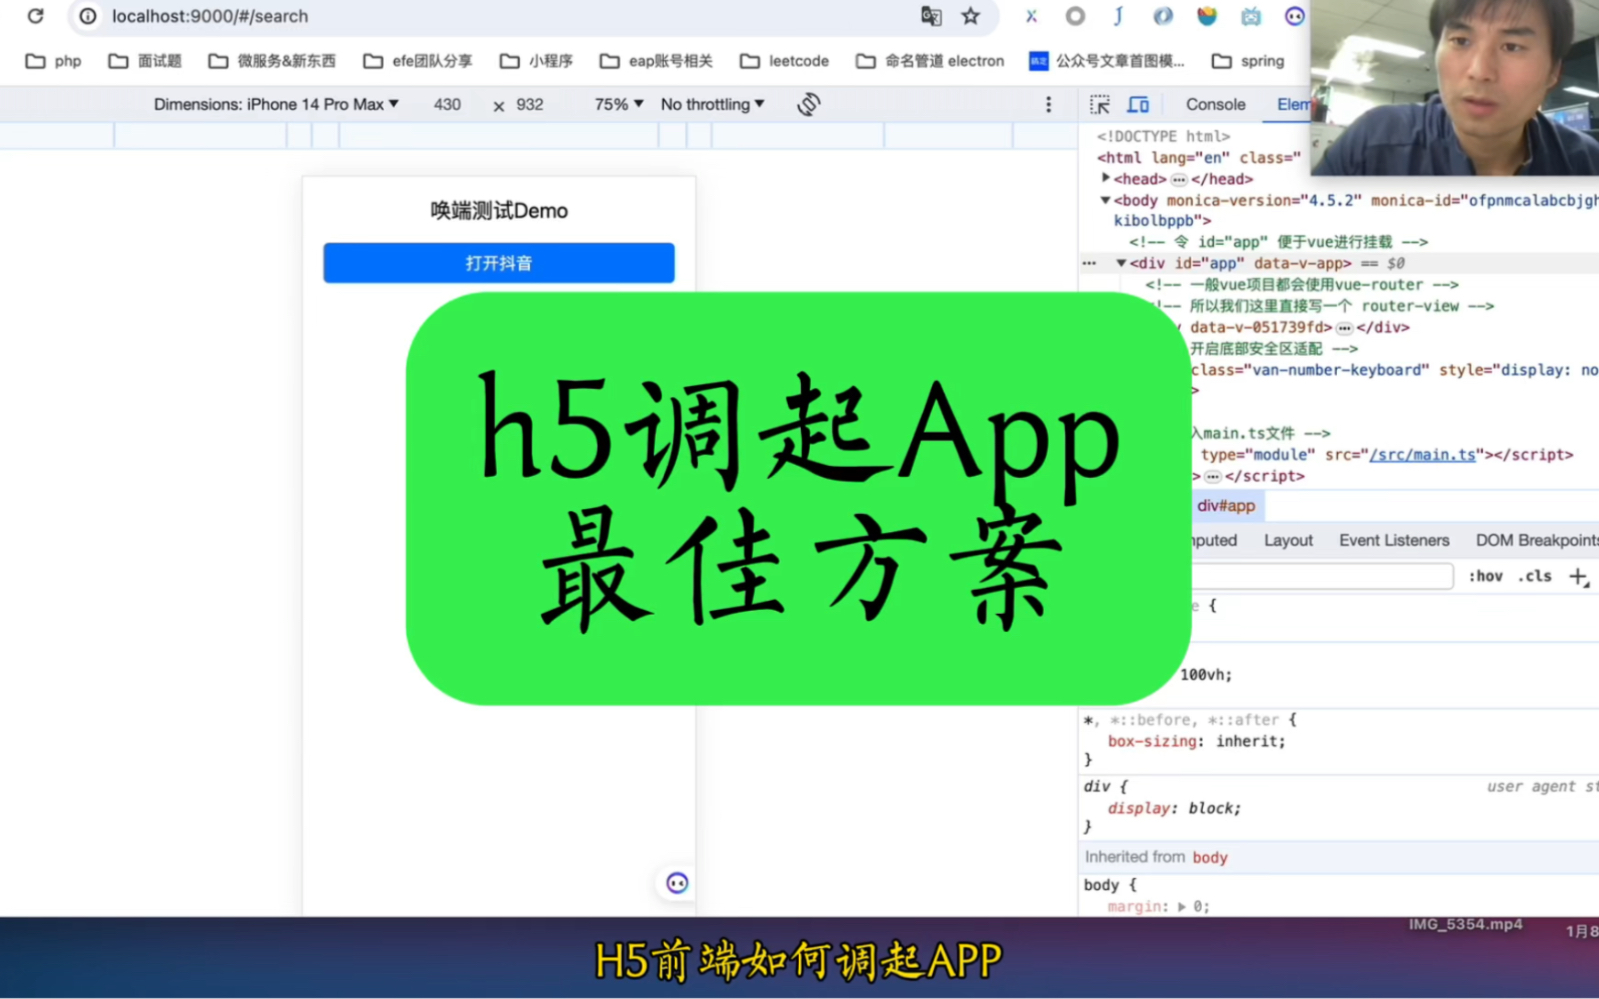Click the blue J-shaped extension icon
The width and height of the screenshot is (1599, 999).
pyautogui.click(x=1119, y=16)
